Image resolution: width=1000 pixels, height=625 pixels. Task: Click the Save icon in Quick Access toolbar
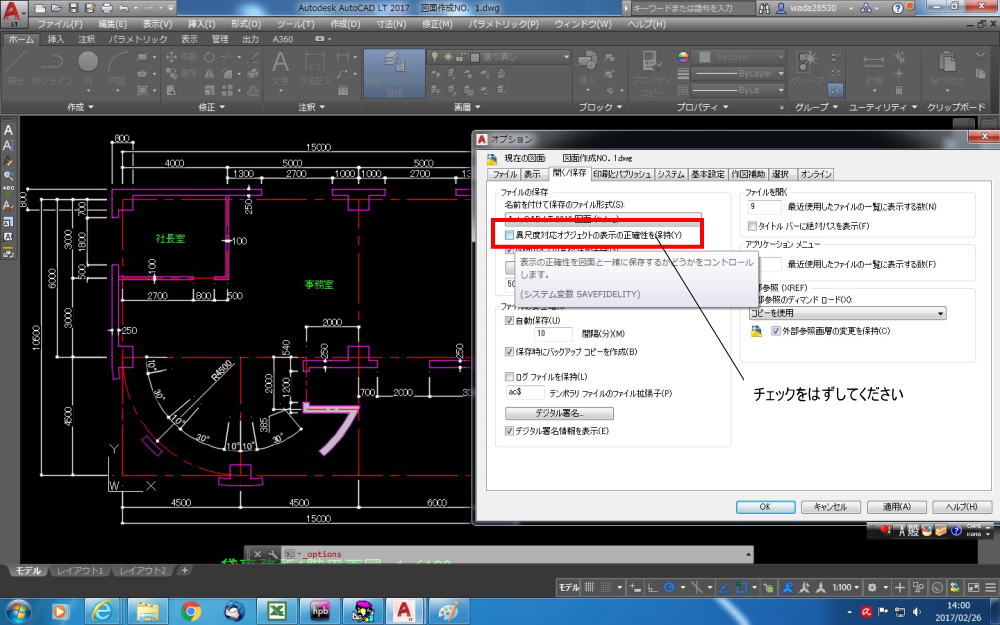[x=73, y=8]
